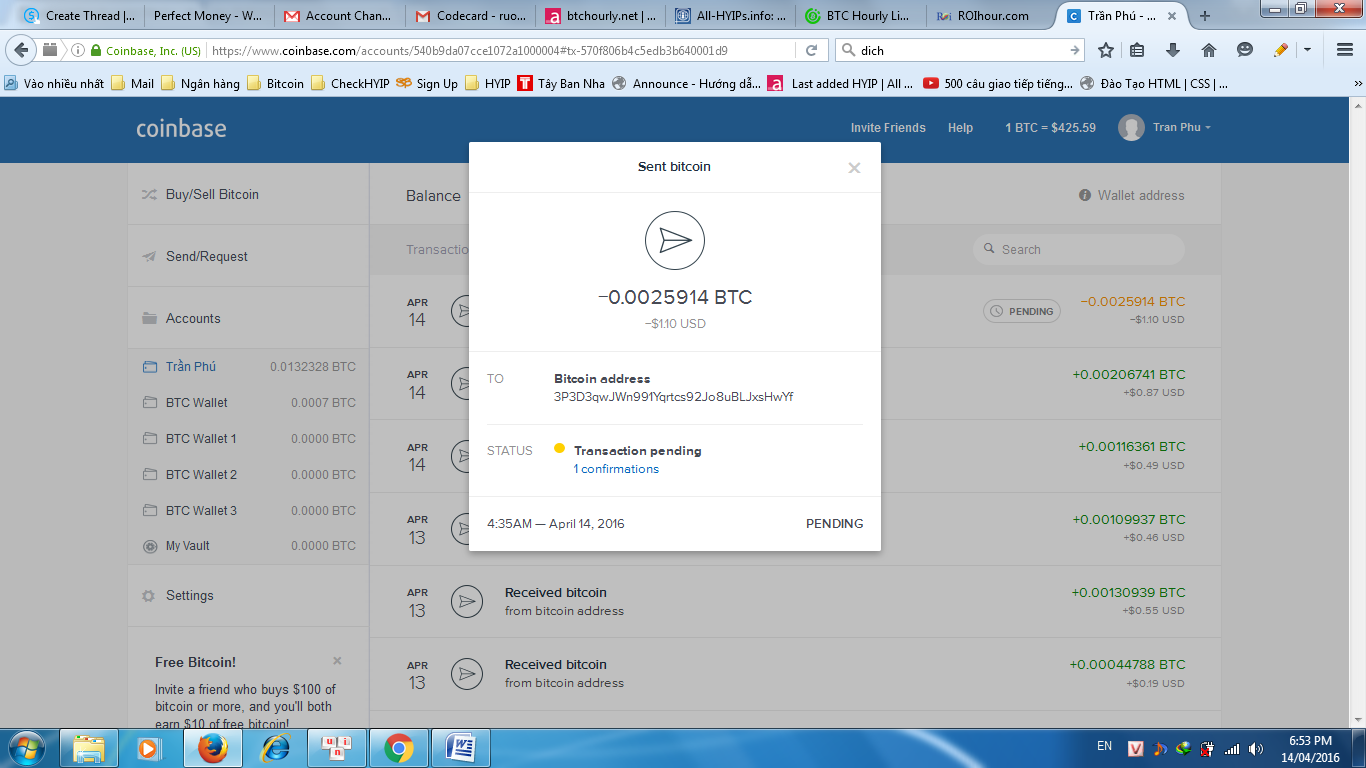Click the Tran Phu profile avatar
Screen dimensions: 1366x768
[1131, 127]
